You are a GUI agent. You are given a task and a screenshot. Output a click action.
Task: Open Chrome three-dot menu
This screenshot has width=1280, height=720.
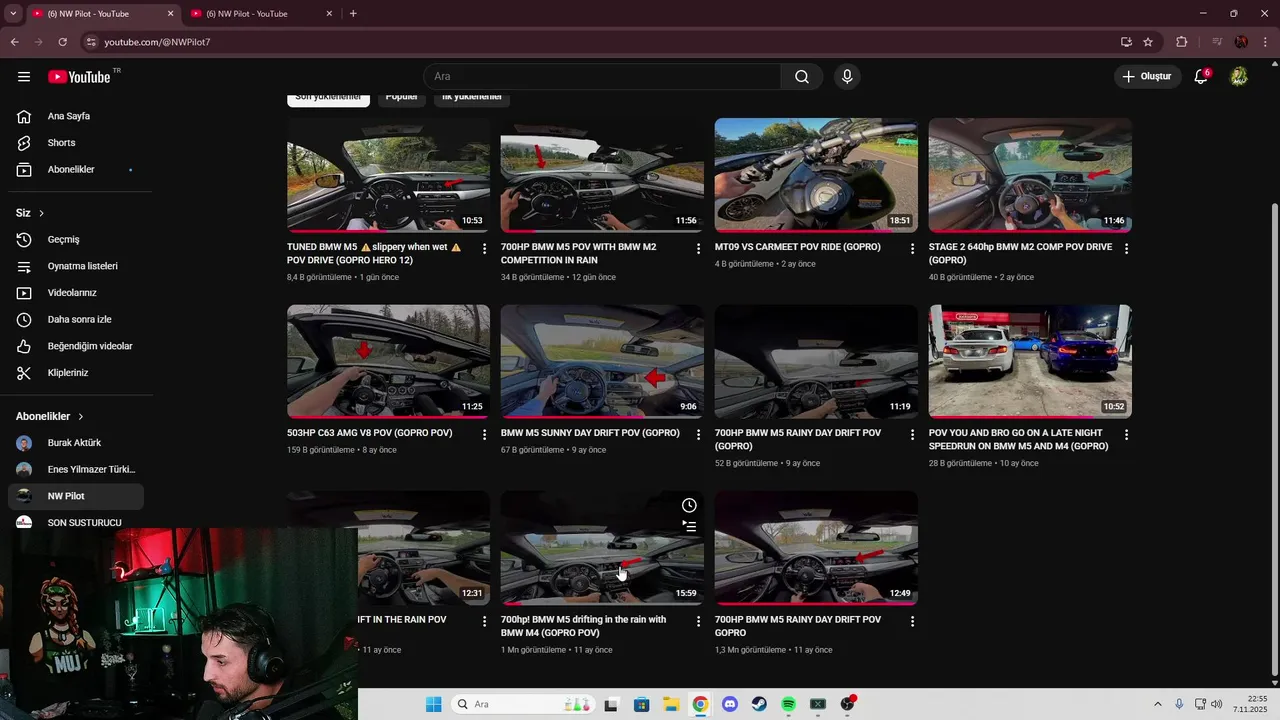click(1263, 42)
